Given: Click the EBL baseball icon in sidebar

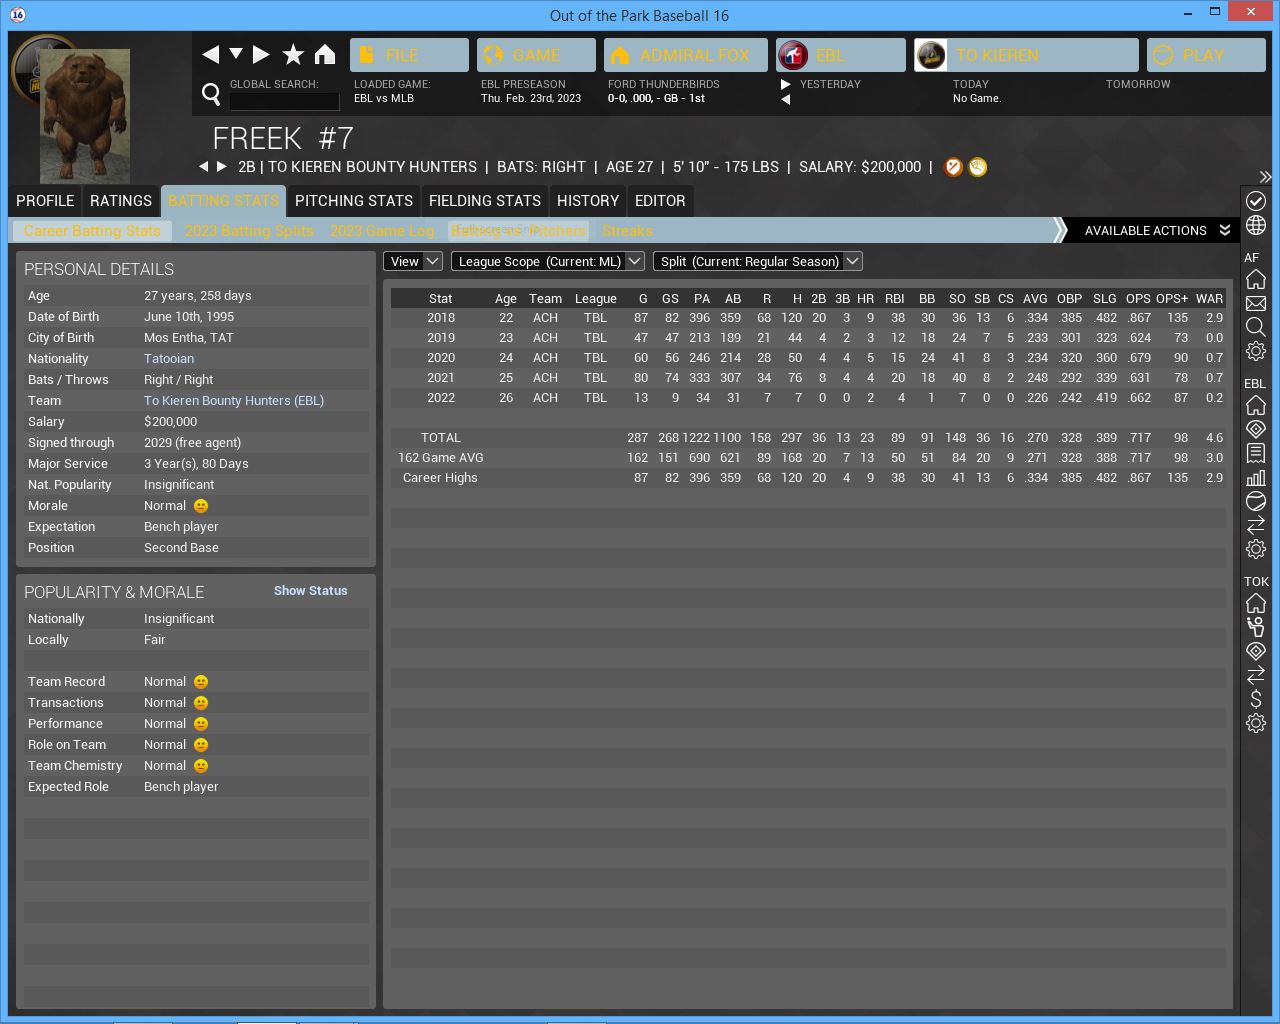Looking at the screenshot, I should 1256,501.
